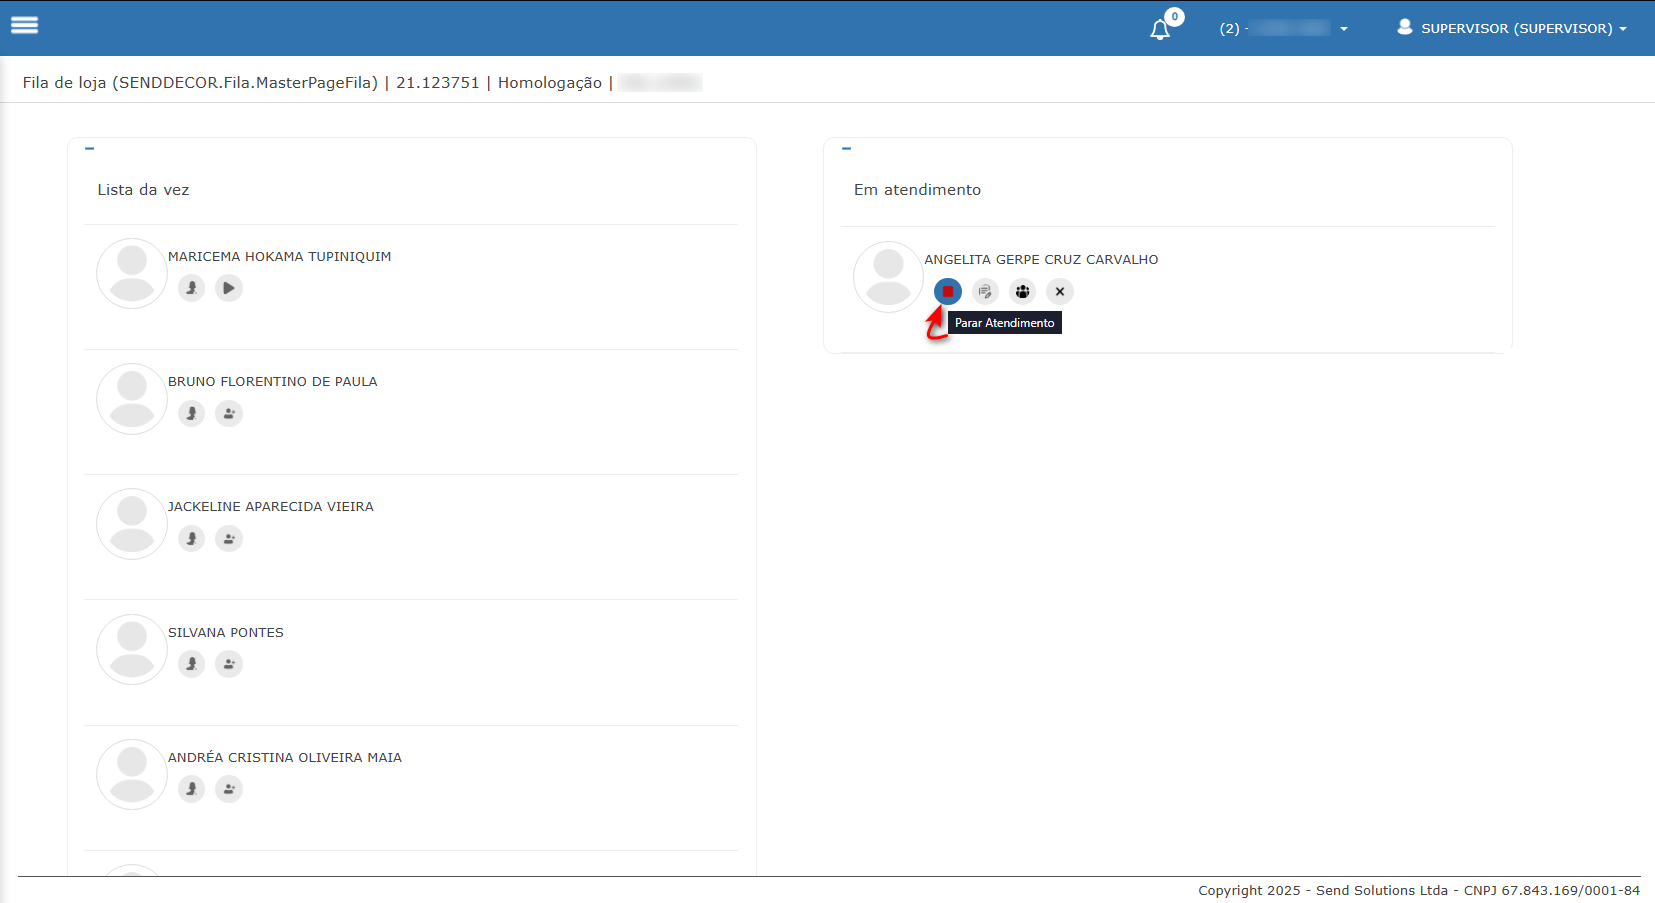The width and height of the screenshot is (1655, 903).
Task: Collapse the Em atendimento panel
Action: click(x=846, y=149)
